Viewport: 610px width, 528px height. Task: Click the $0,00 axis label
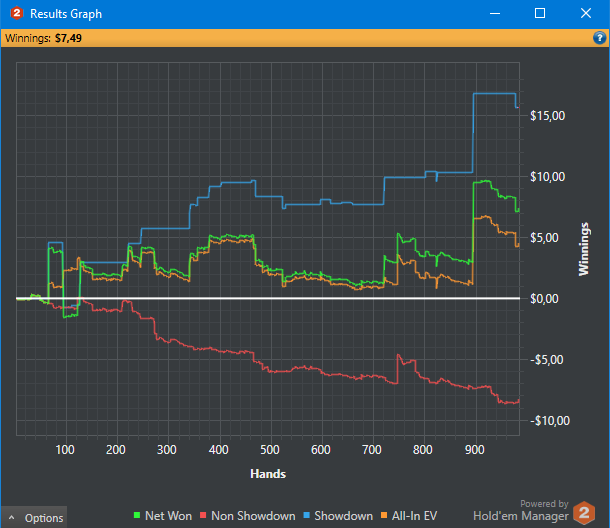click(x=544, y=298)
